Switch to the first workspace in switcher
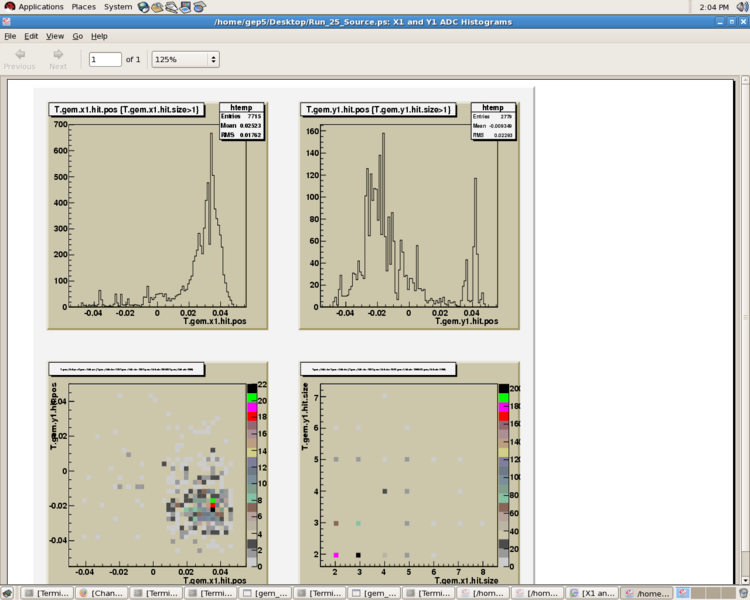The width and height of the screenshot is (750, 600). (x=683, y=593)
